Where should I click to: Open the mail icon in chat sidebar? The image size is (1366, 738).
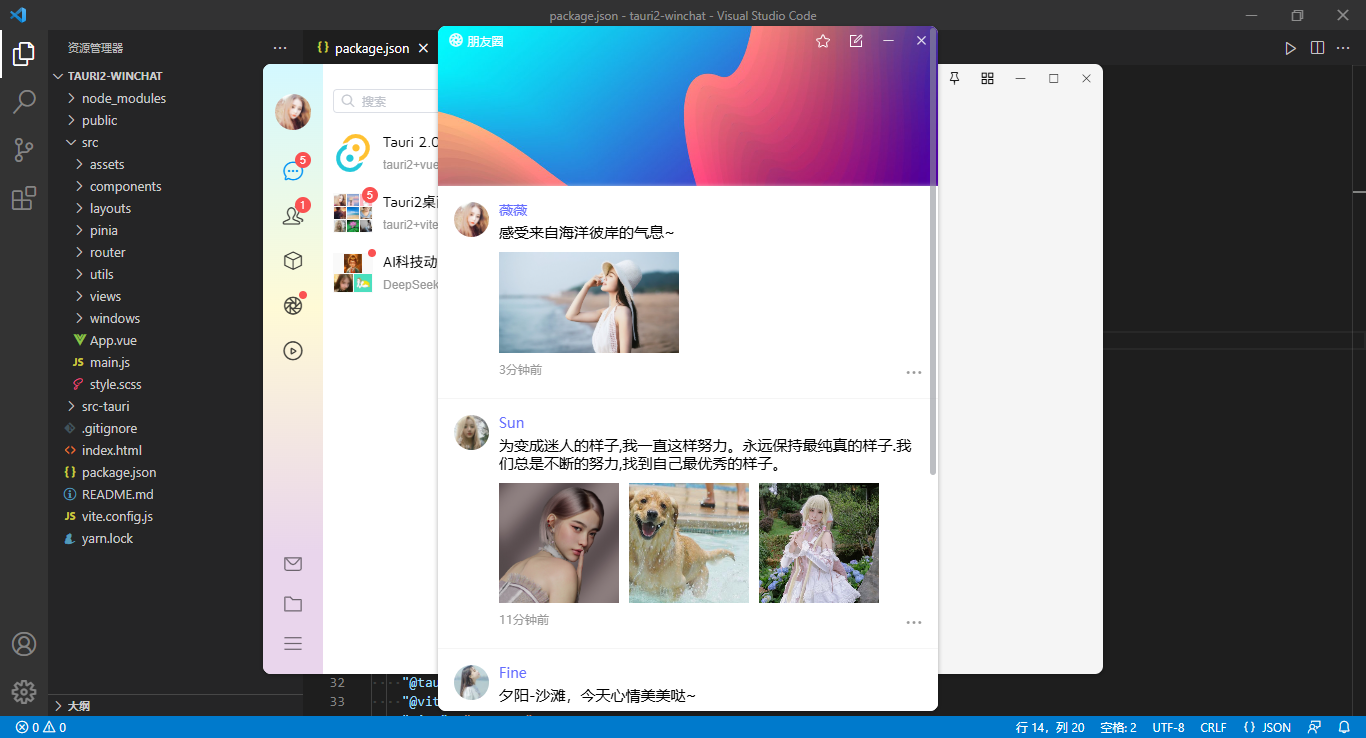tap(292, 563)
